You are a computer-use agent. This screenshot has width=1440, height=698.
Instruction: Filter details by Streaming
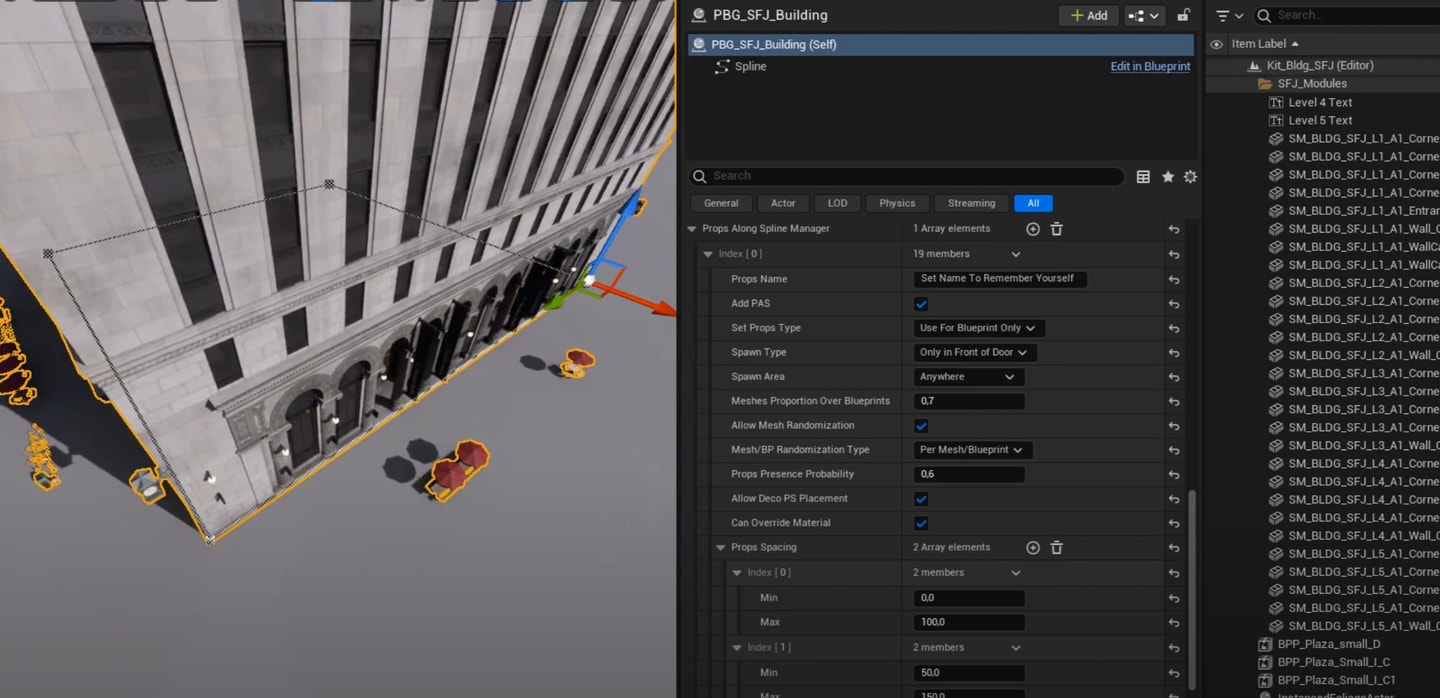[971, 203]
